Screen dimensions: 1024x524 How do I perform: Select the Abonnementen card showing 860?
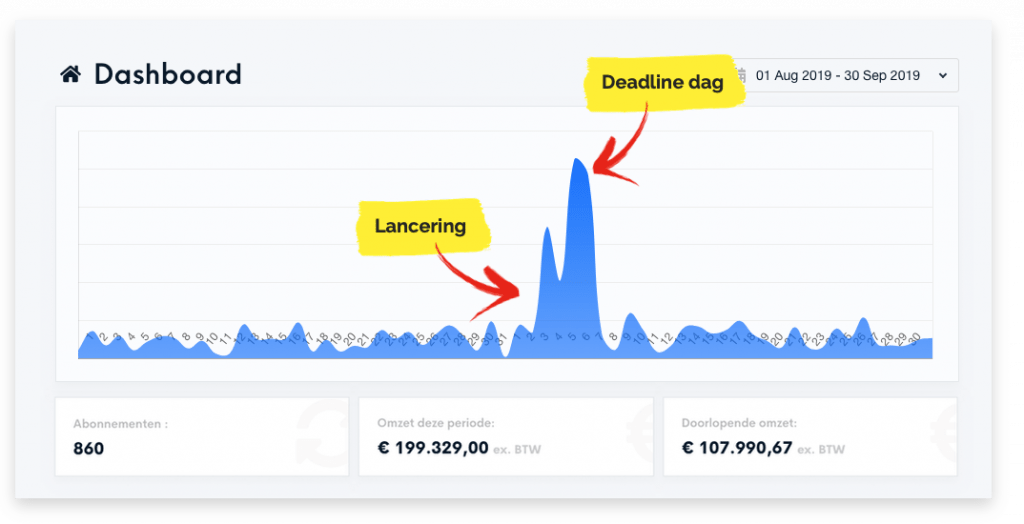pos(201,436)
